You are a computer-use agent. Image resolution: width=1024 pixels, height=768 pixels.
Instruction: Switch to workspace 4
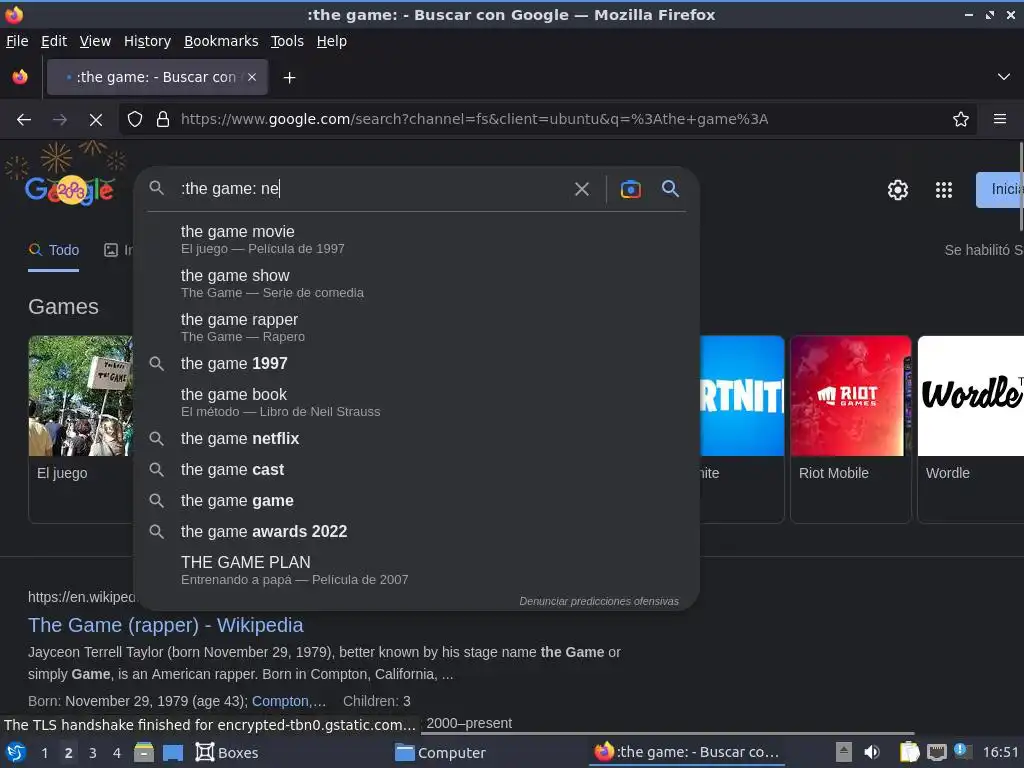tap(117, 753)
